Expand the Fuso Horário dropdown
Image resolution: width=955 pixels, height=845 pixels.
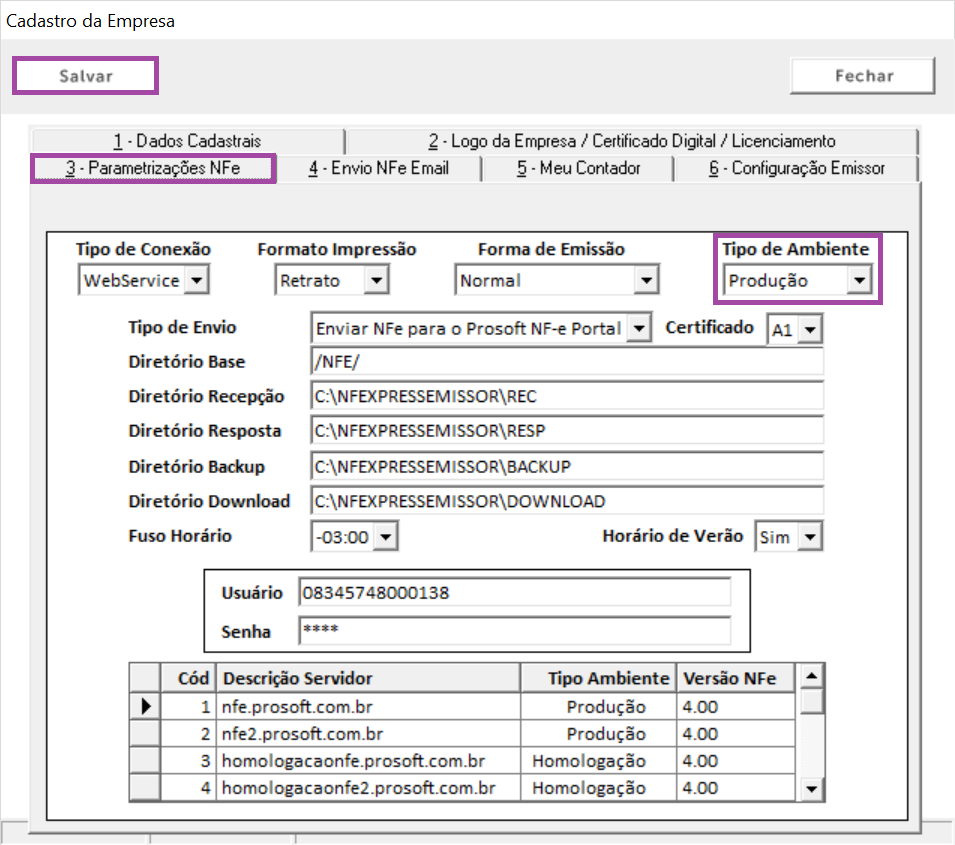point(386,537)
